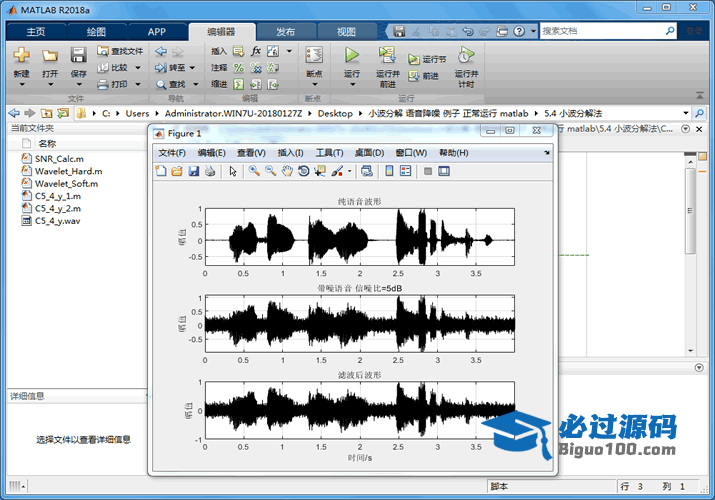Viewport: 715px width, 500px height.
Task: Select file SNR_Calc.m
Action: (x=59, y=159)
